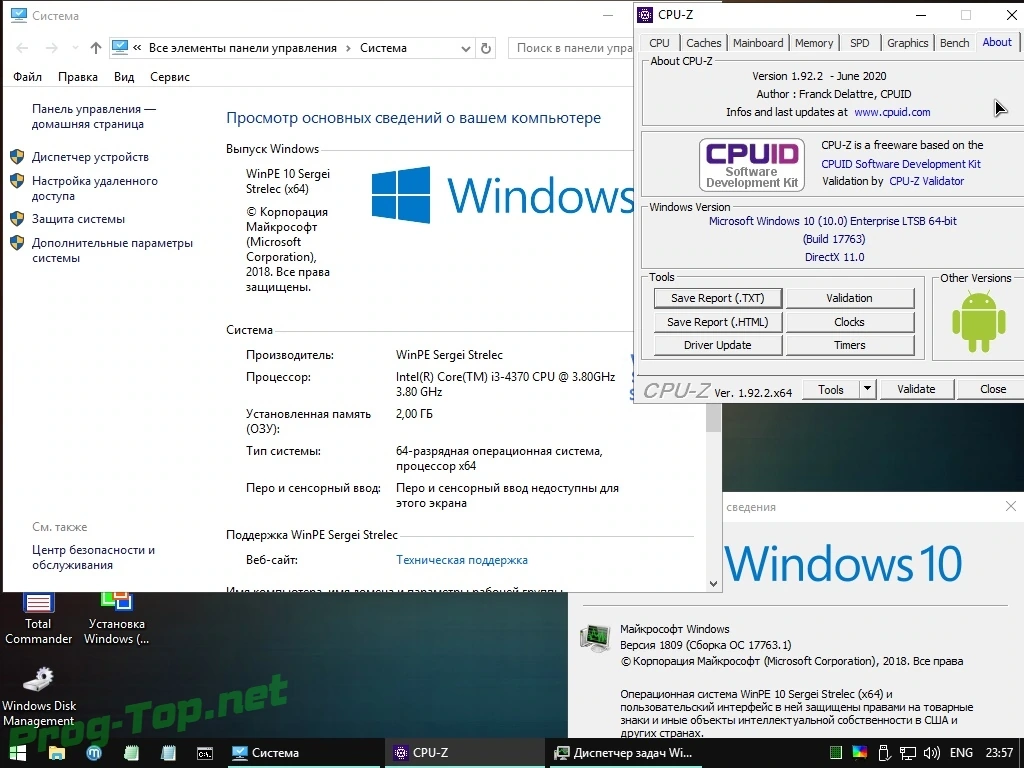Switch to Mainboard tab
This screenshot has width=1024, height=768.
[x=758, y=42]
